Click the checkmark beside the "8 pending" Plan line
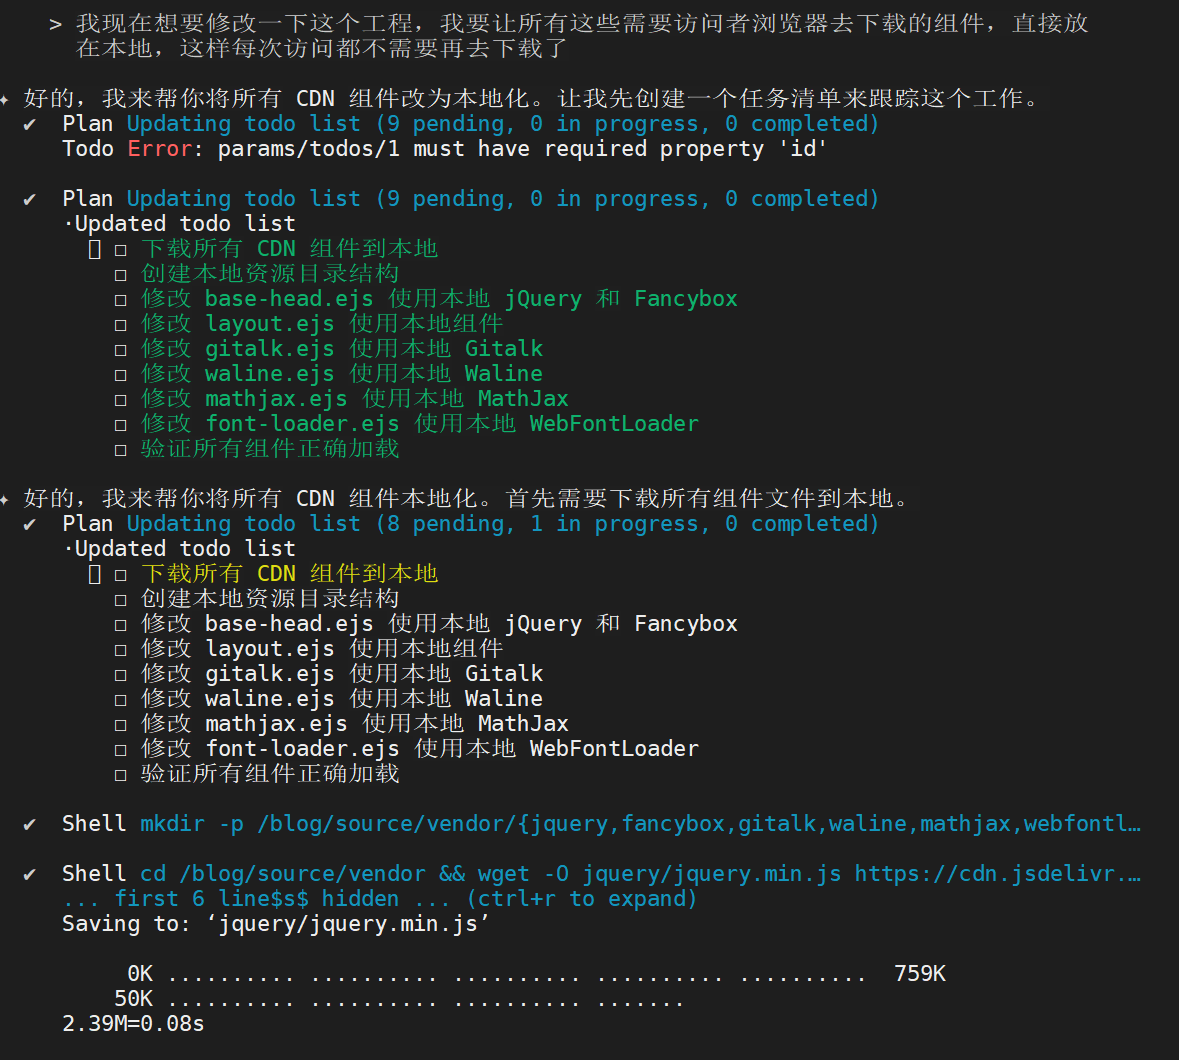The height and width of the screenshot is (1060, 1179). point(30,524)
